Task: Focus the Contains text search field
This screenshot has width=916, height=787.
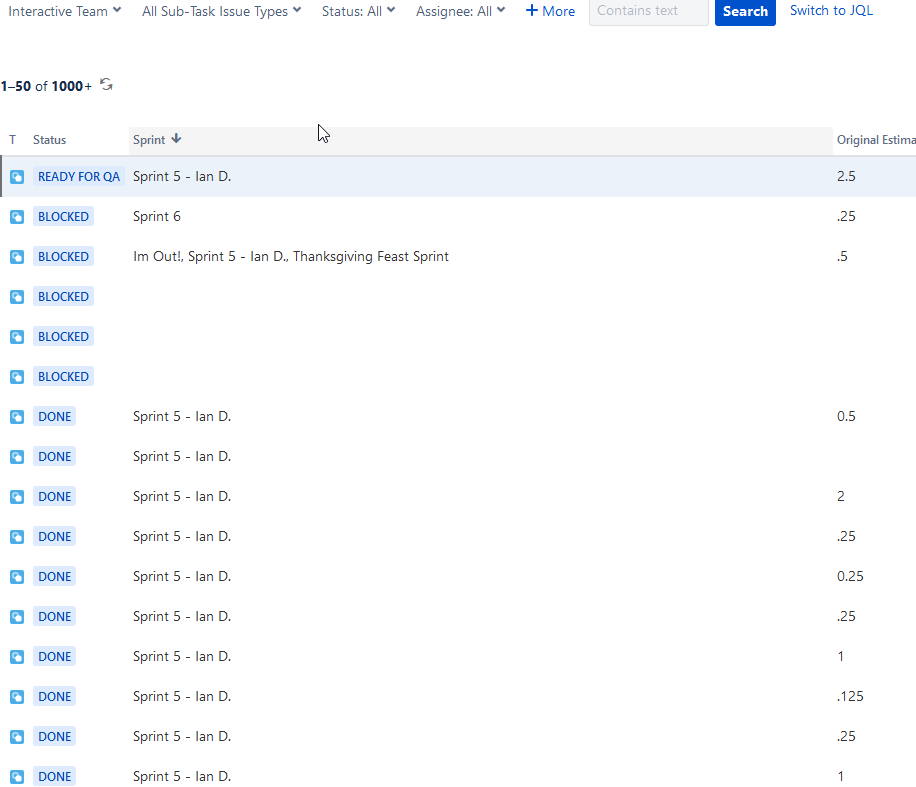Action: pos(648,11)
